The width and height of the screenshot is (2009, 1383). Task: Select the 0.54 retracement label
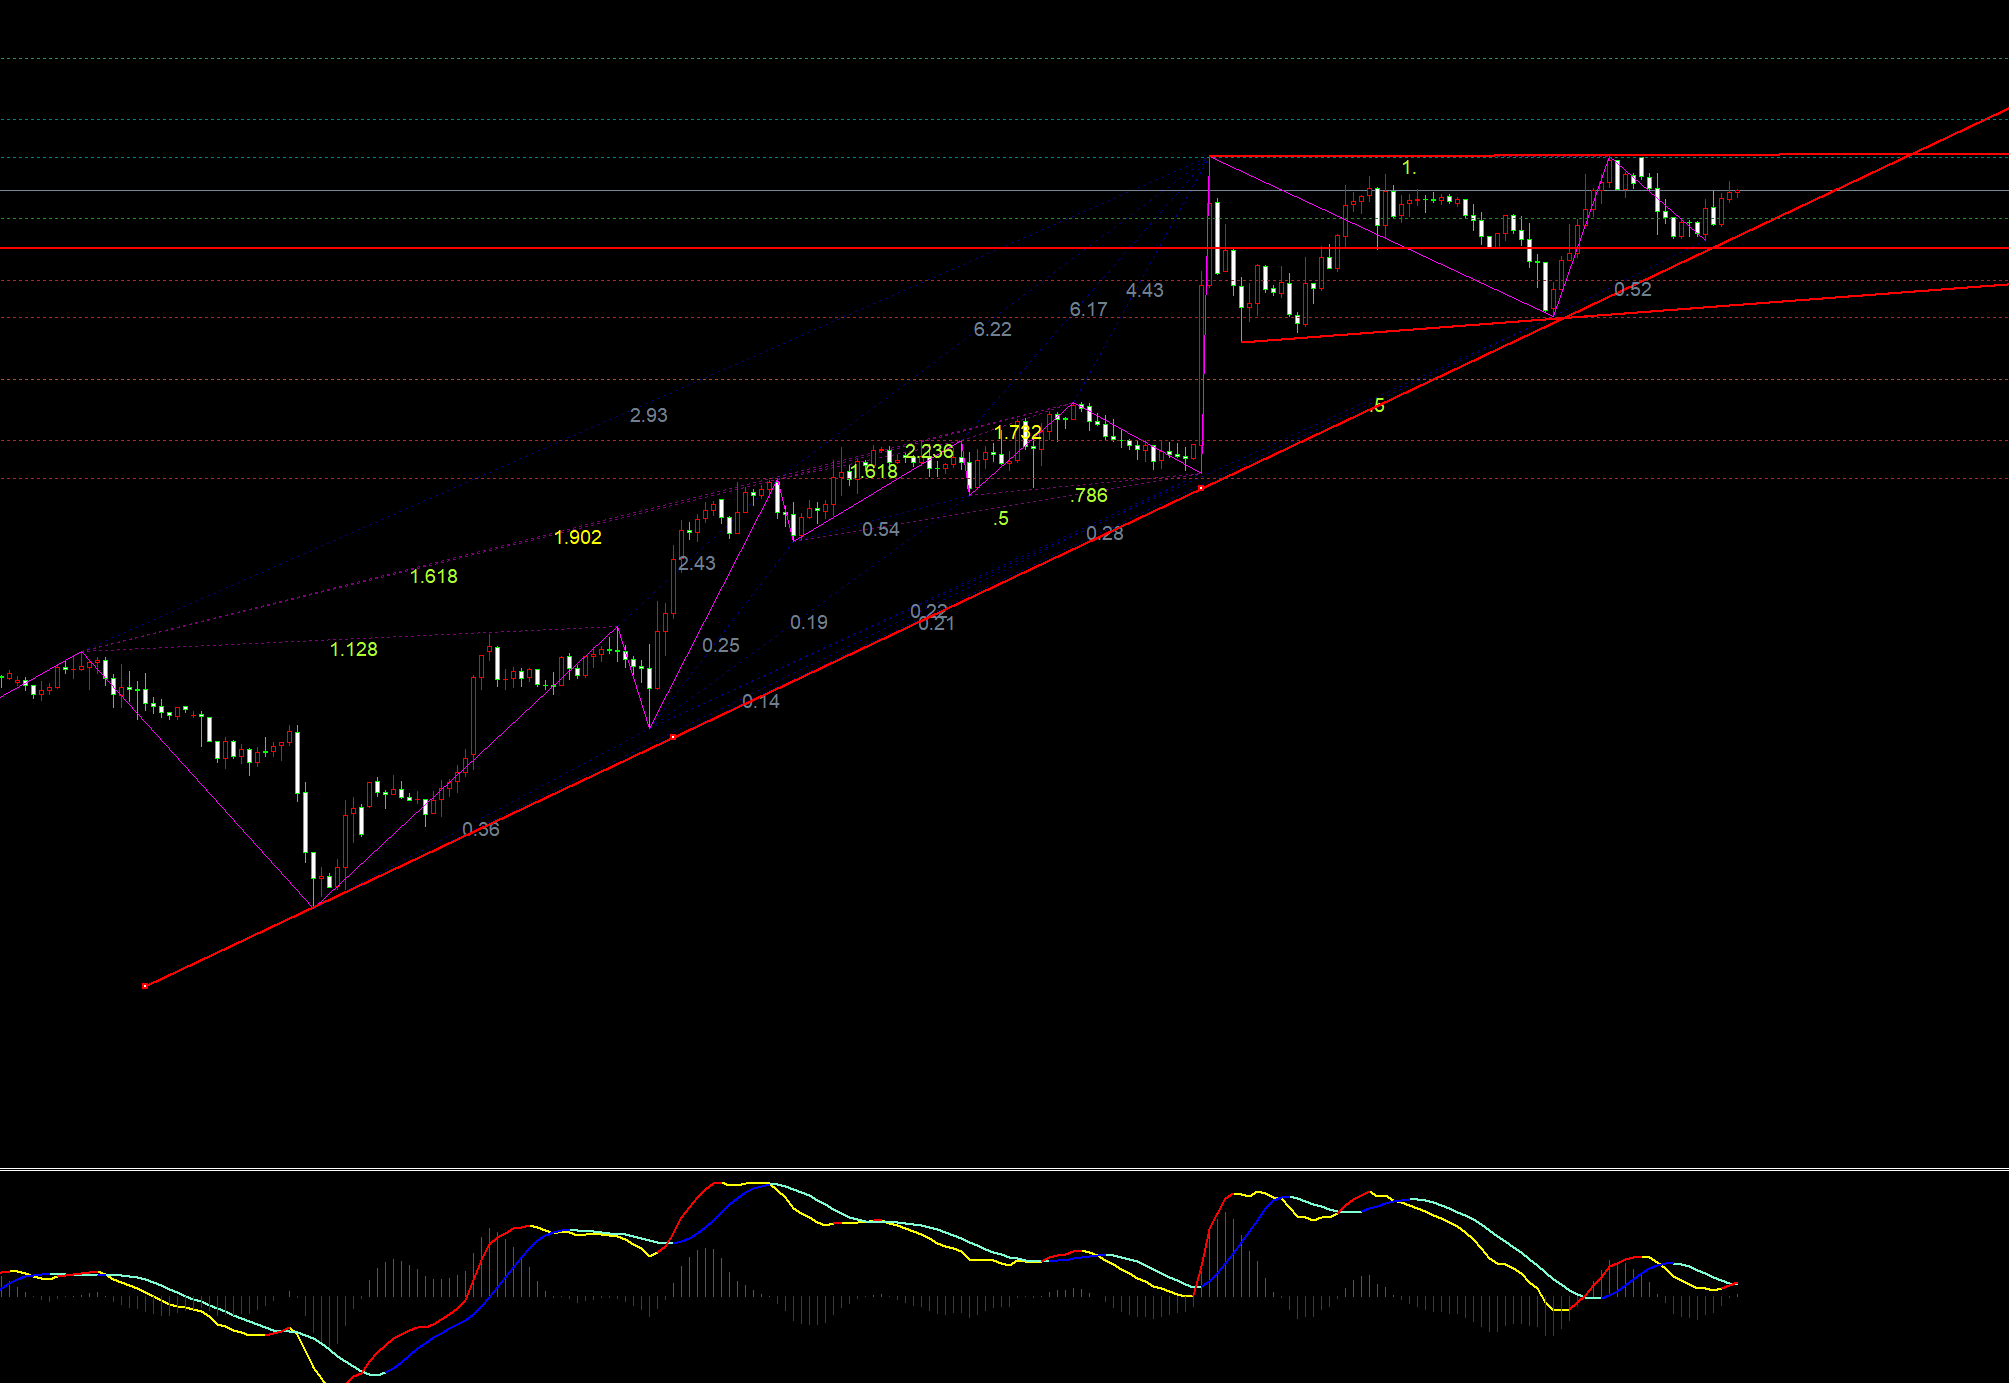880,529
